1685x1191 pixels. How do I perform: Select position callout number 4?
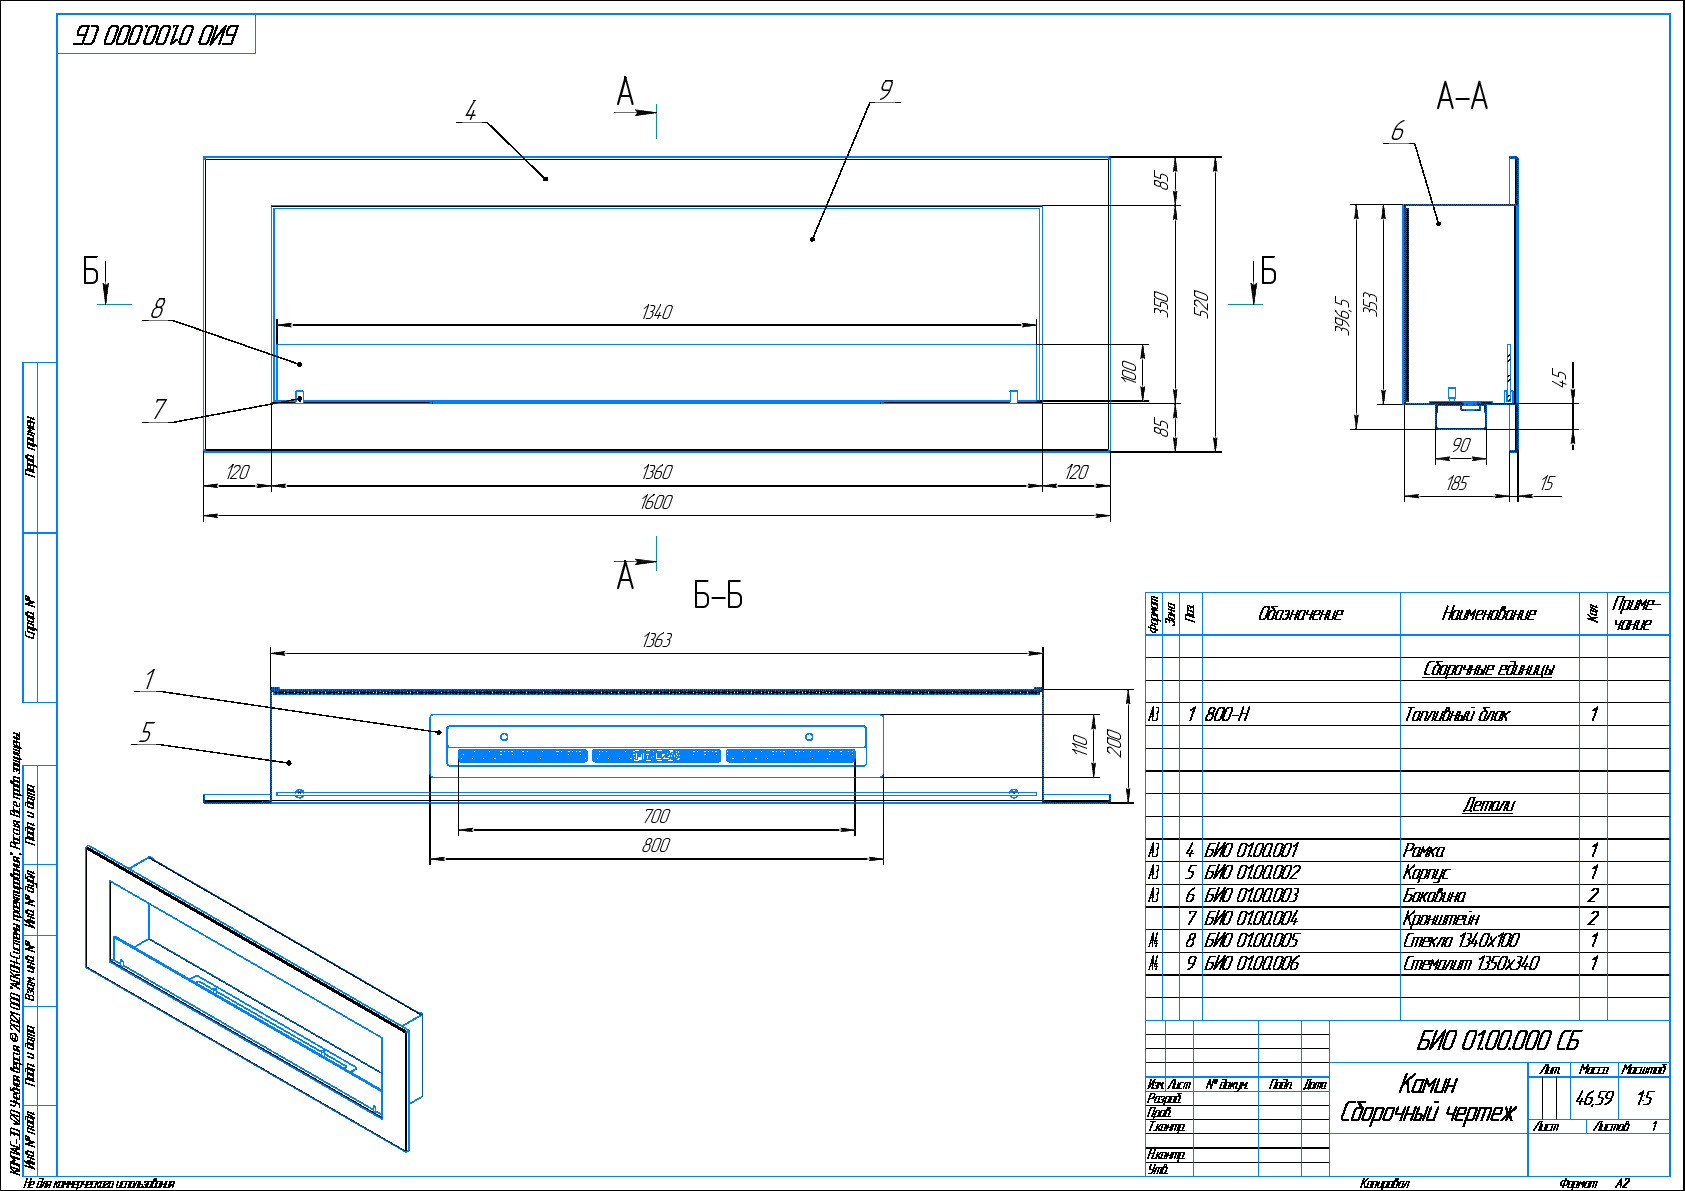[471, 110]
